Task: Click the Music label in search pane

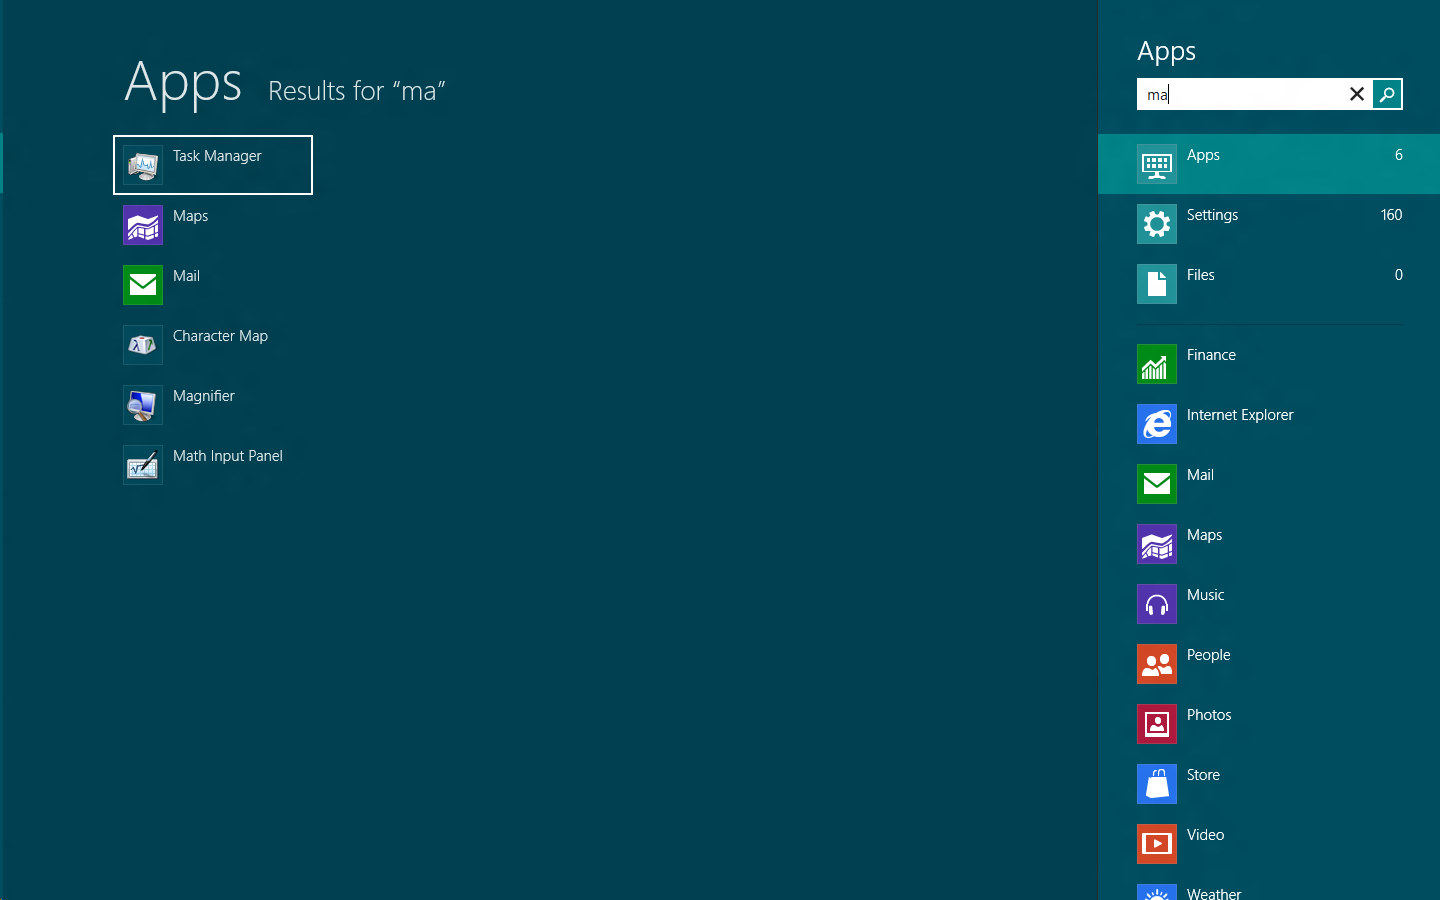Action: [x=1205, y=595]
